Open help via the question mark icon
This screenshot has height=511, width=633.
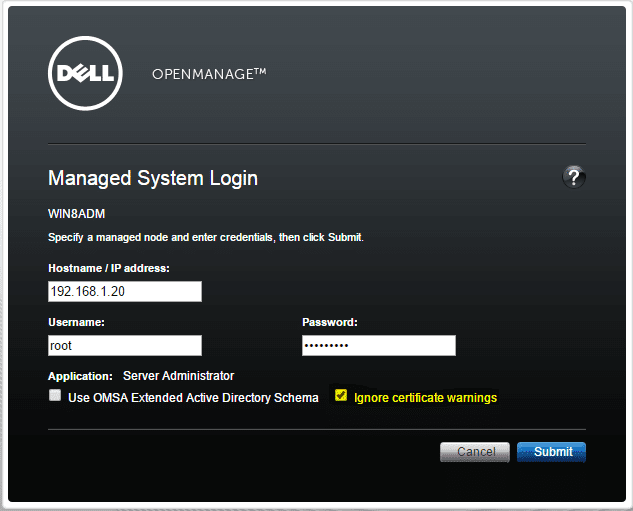coord(573,177)
